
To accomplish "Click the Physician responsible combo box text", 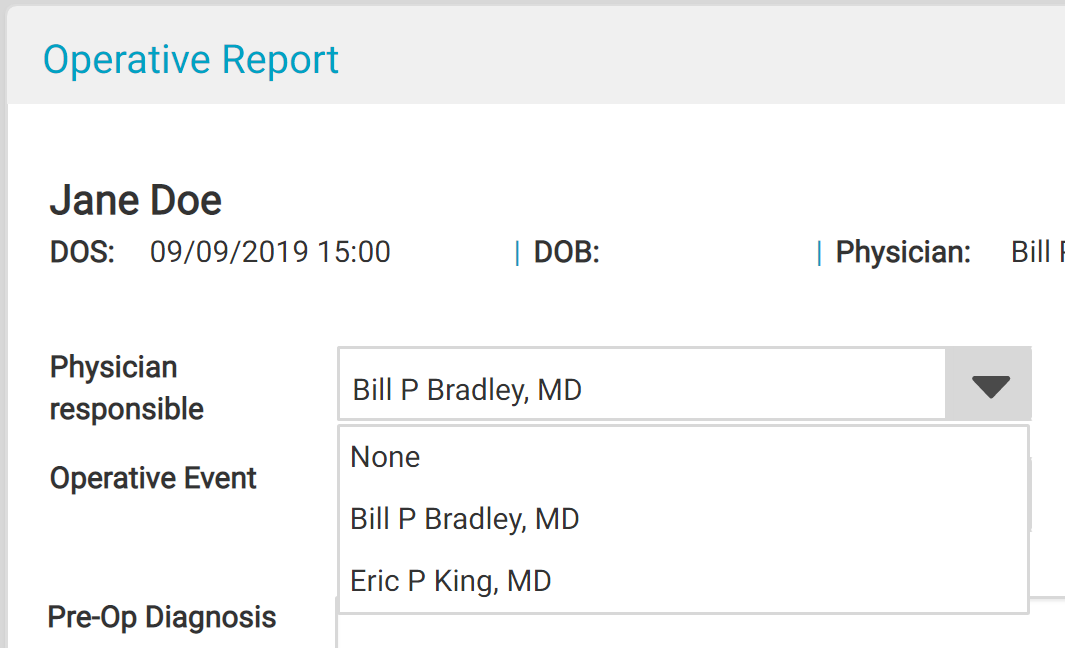I will pyautogui.click(x=467, y=389).
